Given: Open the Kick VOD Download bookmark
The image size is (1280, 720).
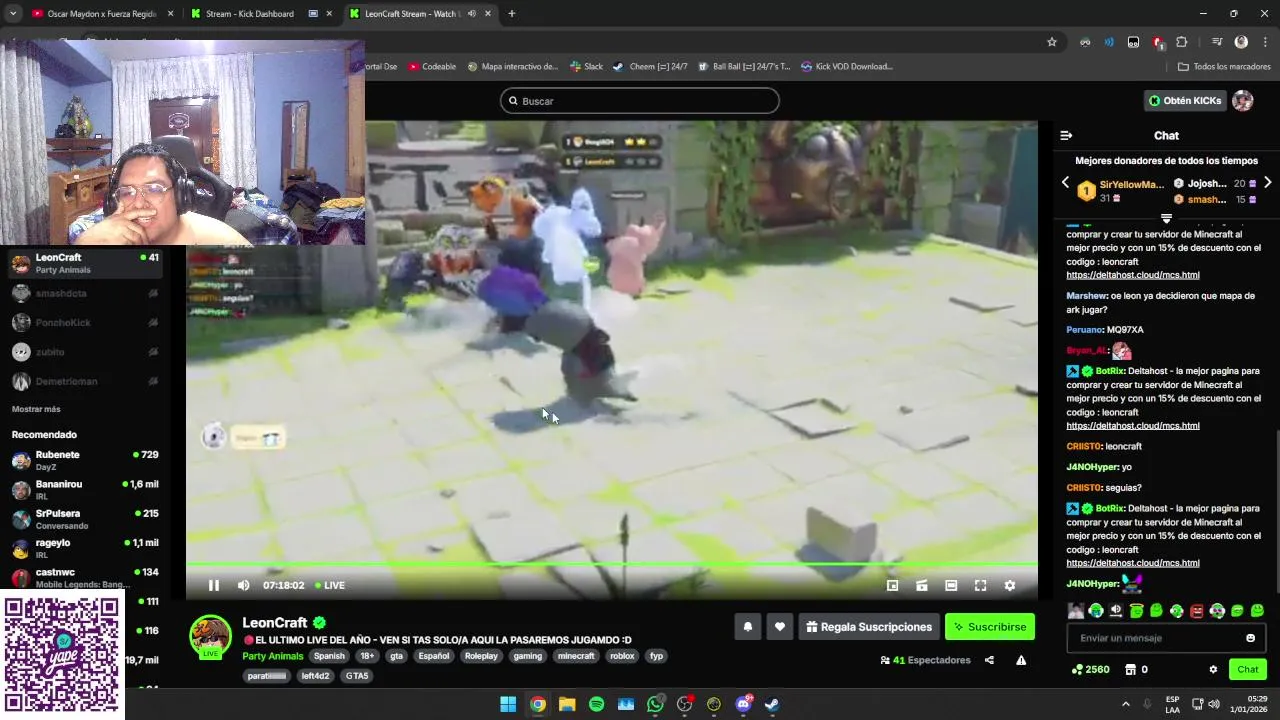Looking at the screenshot, I should click(x=846, y=67).
